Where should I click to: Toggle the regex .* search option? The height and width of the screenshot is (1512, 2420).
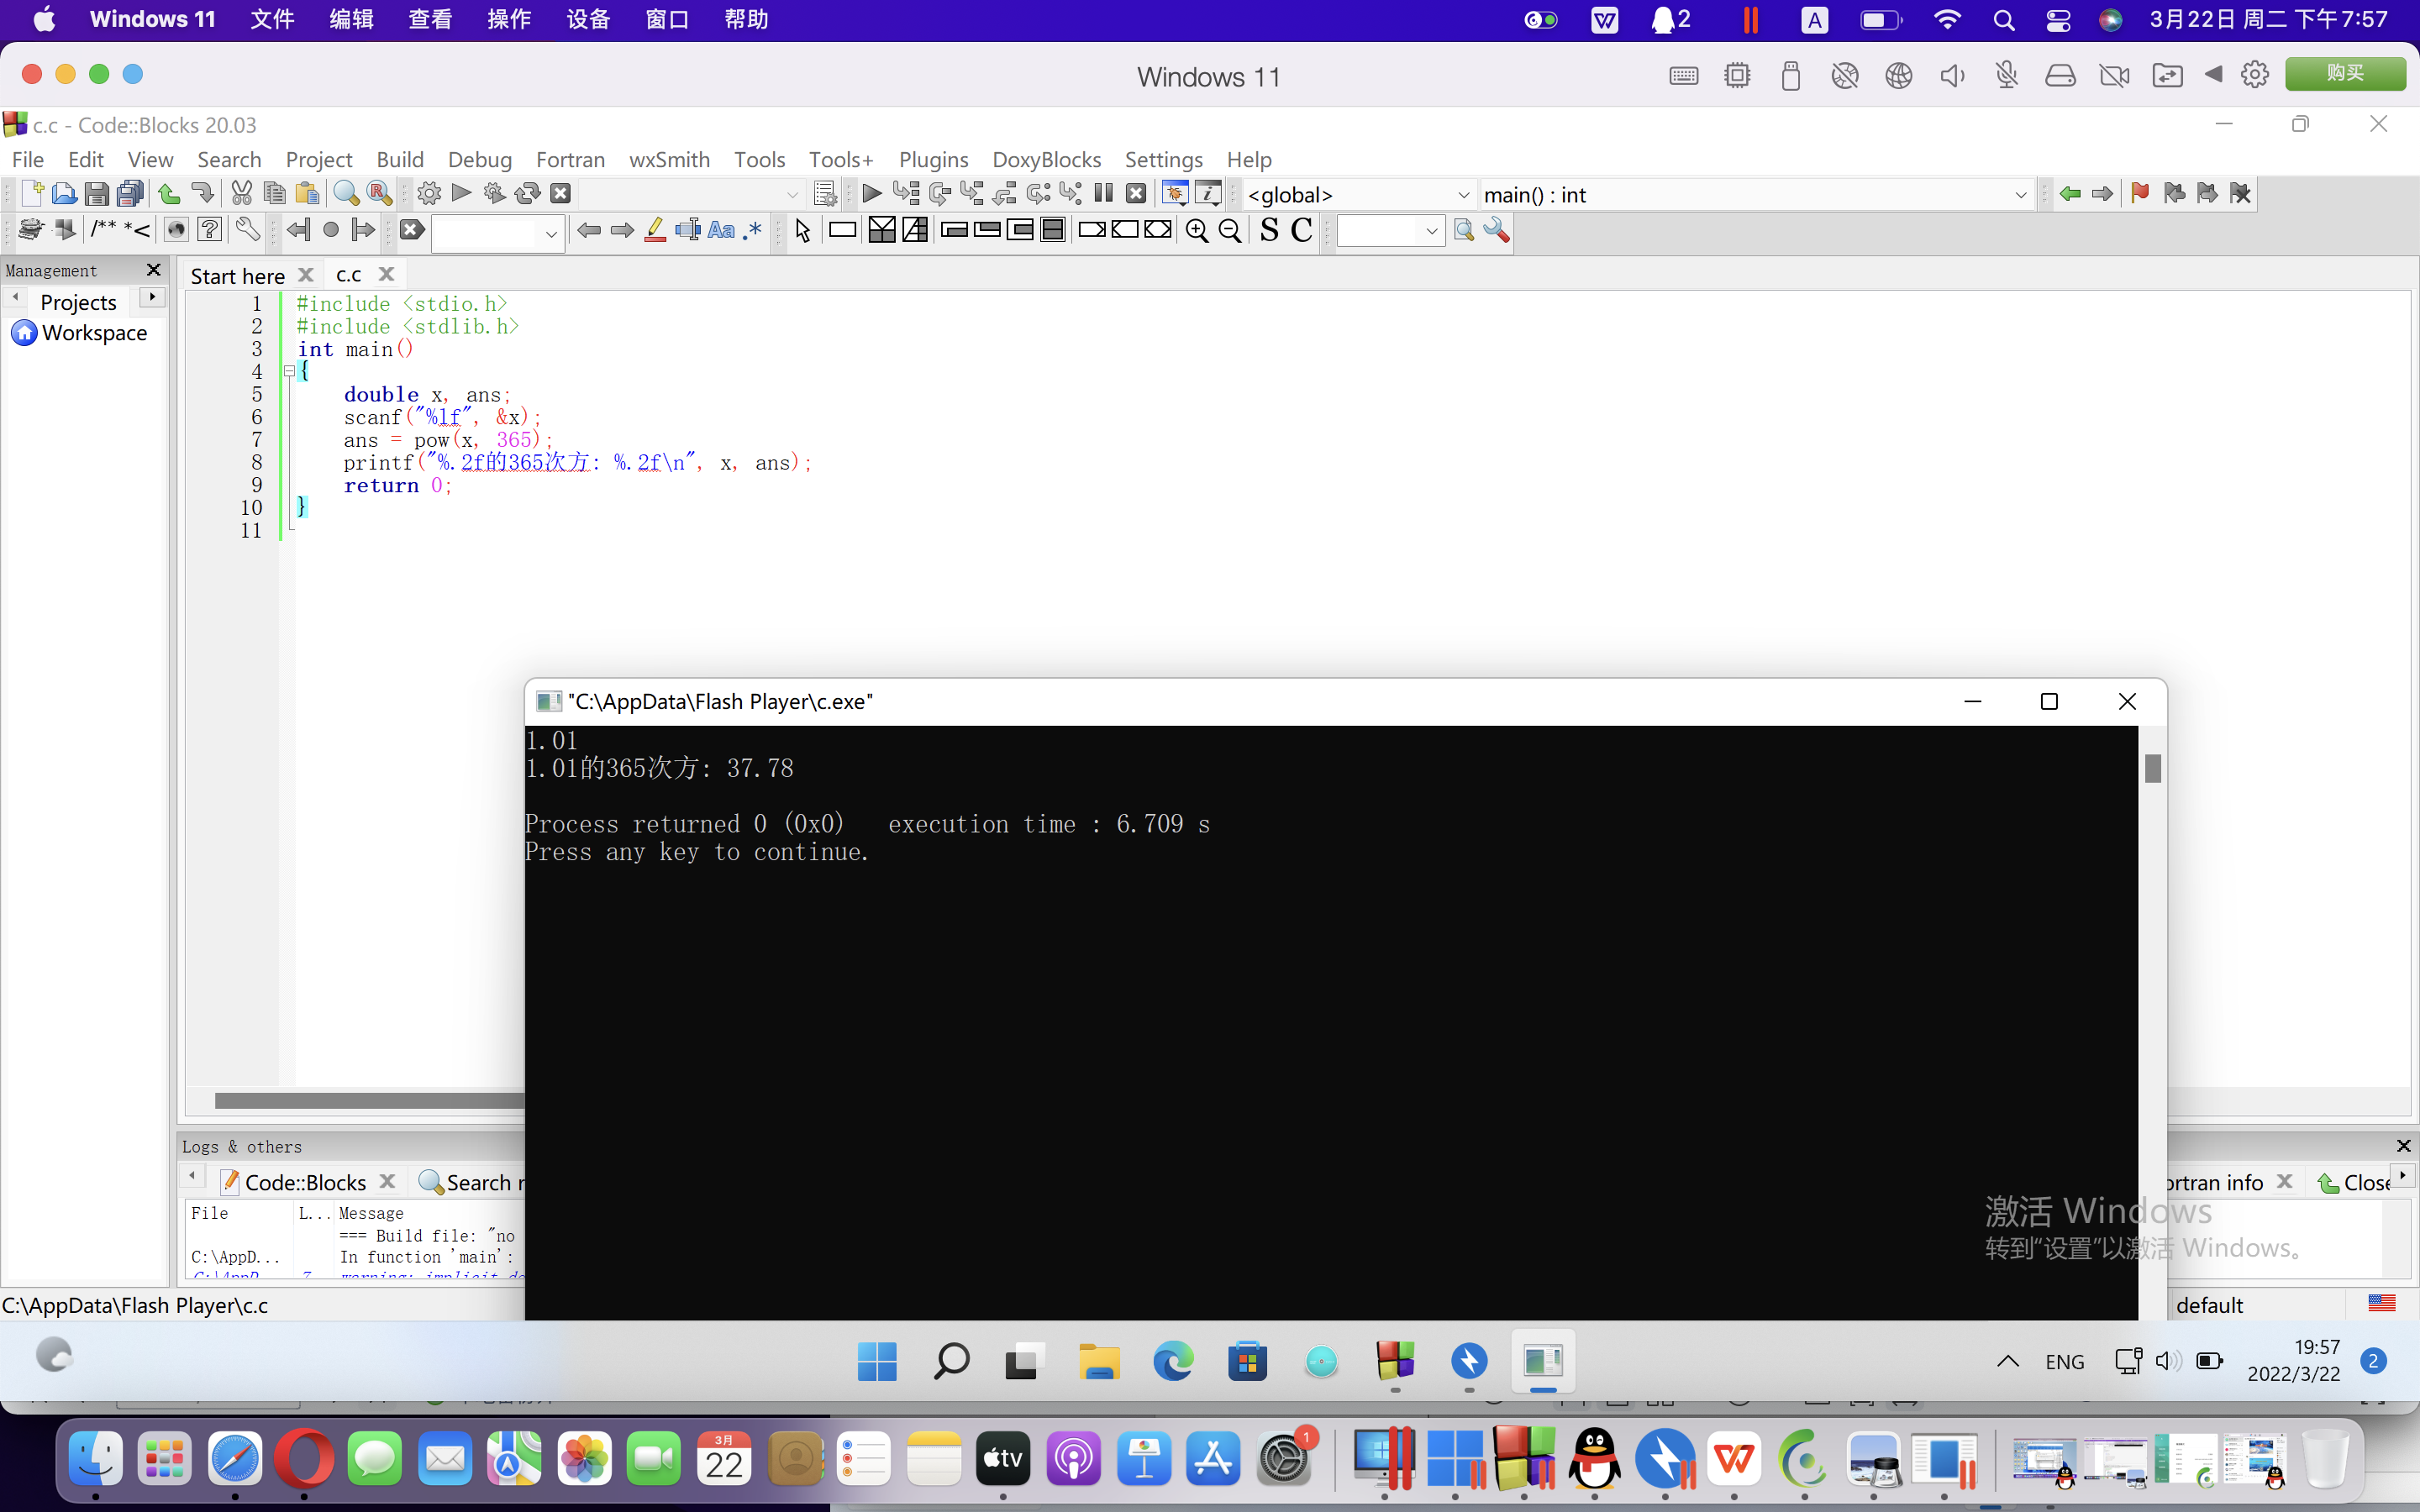click(x=753, y=231)
